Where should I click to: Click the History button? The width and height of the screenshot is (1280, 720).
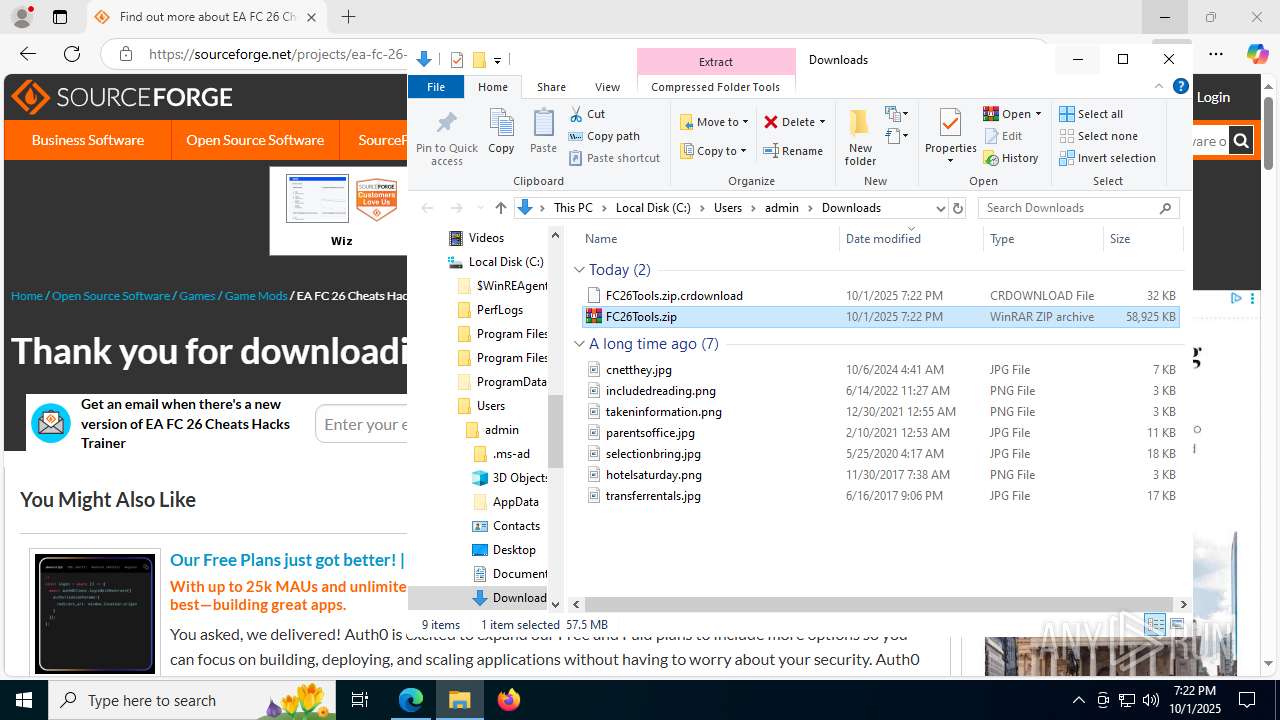coord(1012,158)
